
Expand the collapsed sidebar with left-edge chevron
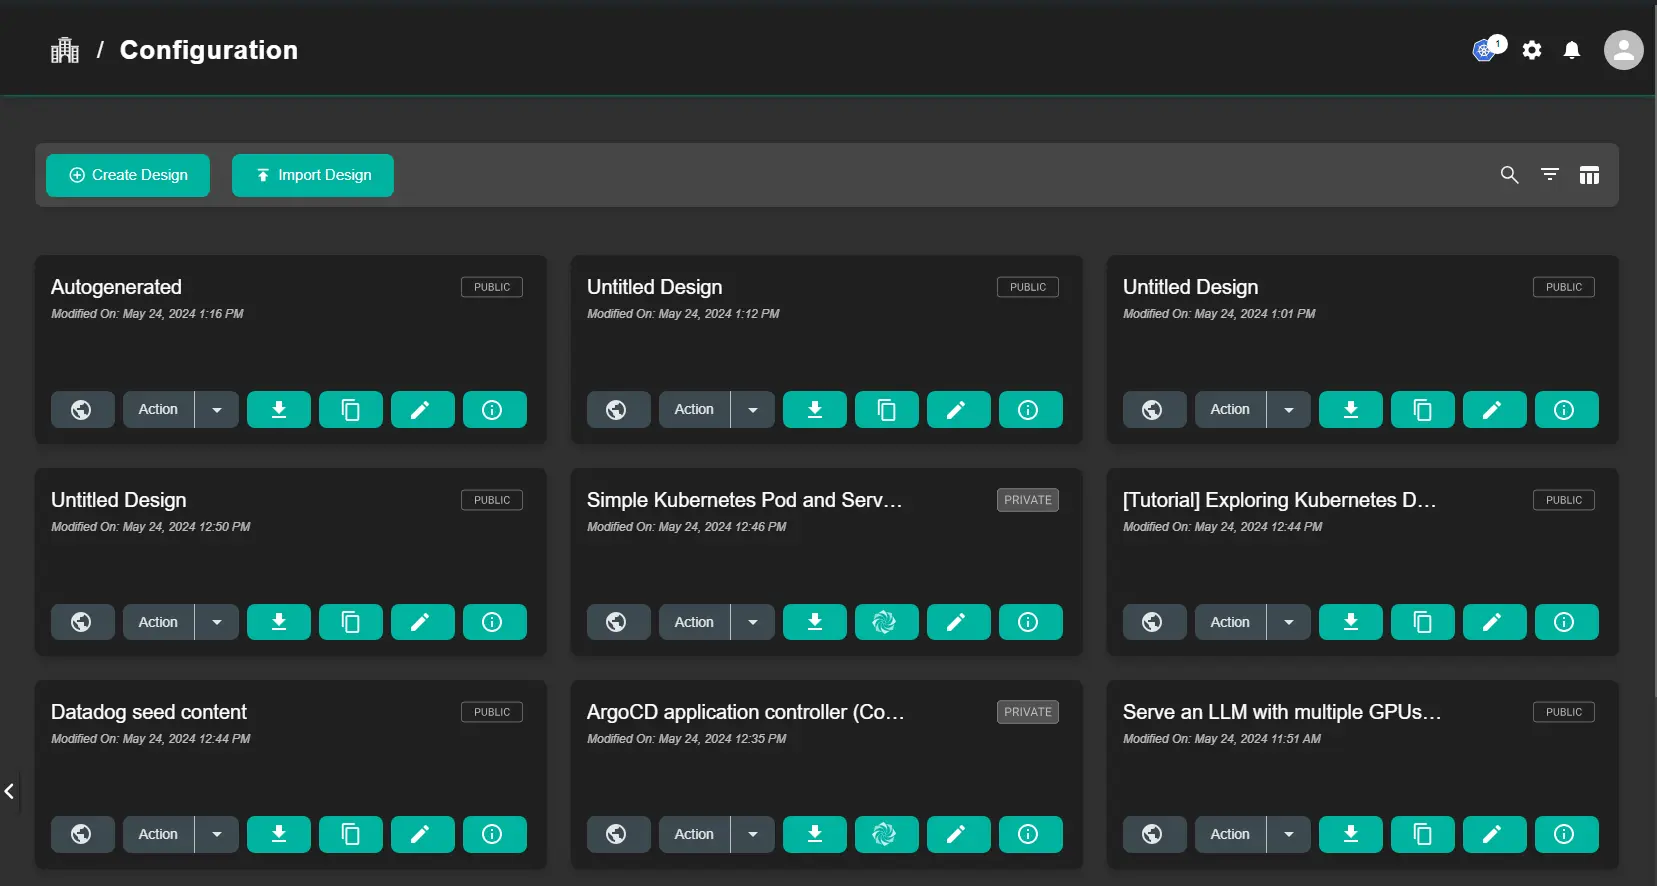[9, 792]
